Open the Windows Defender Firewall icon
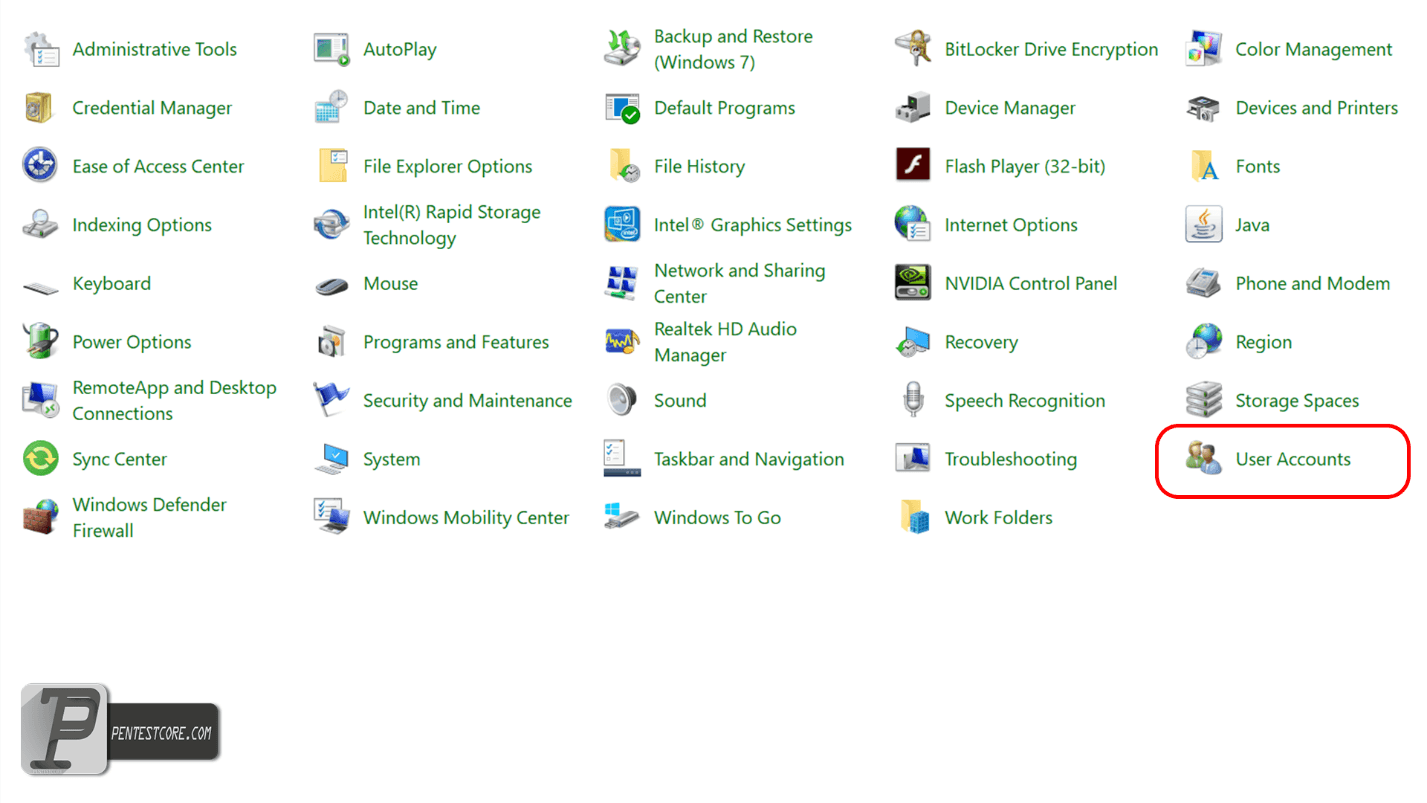 40,517
